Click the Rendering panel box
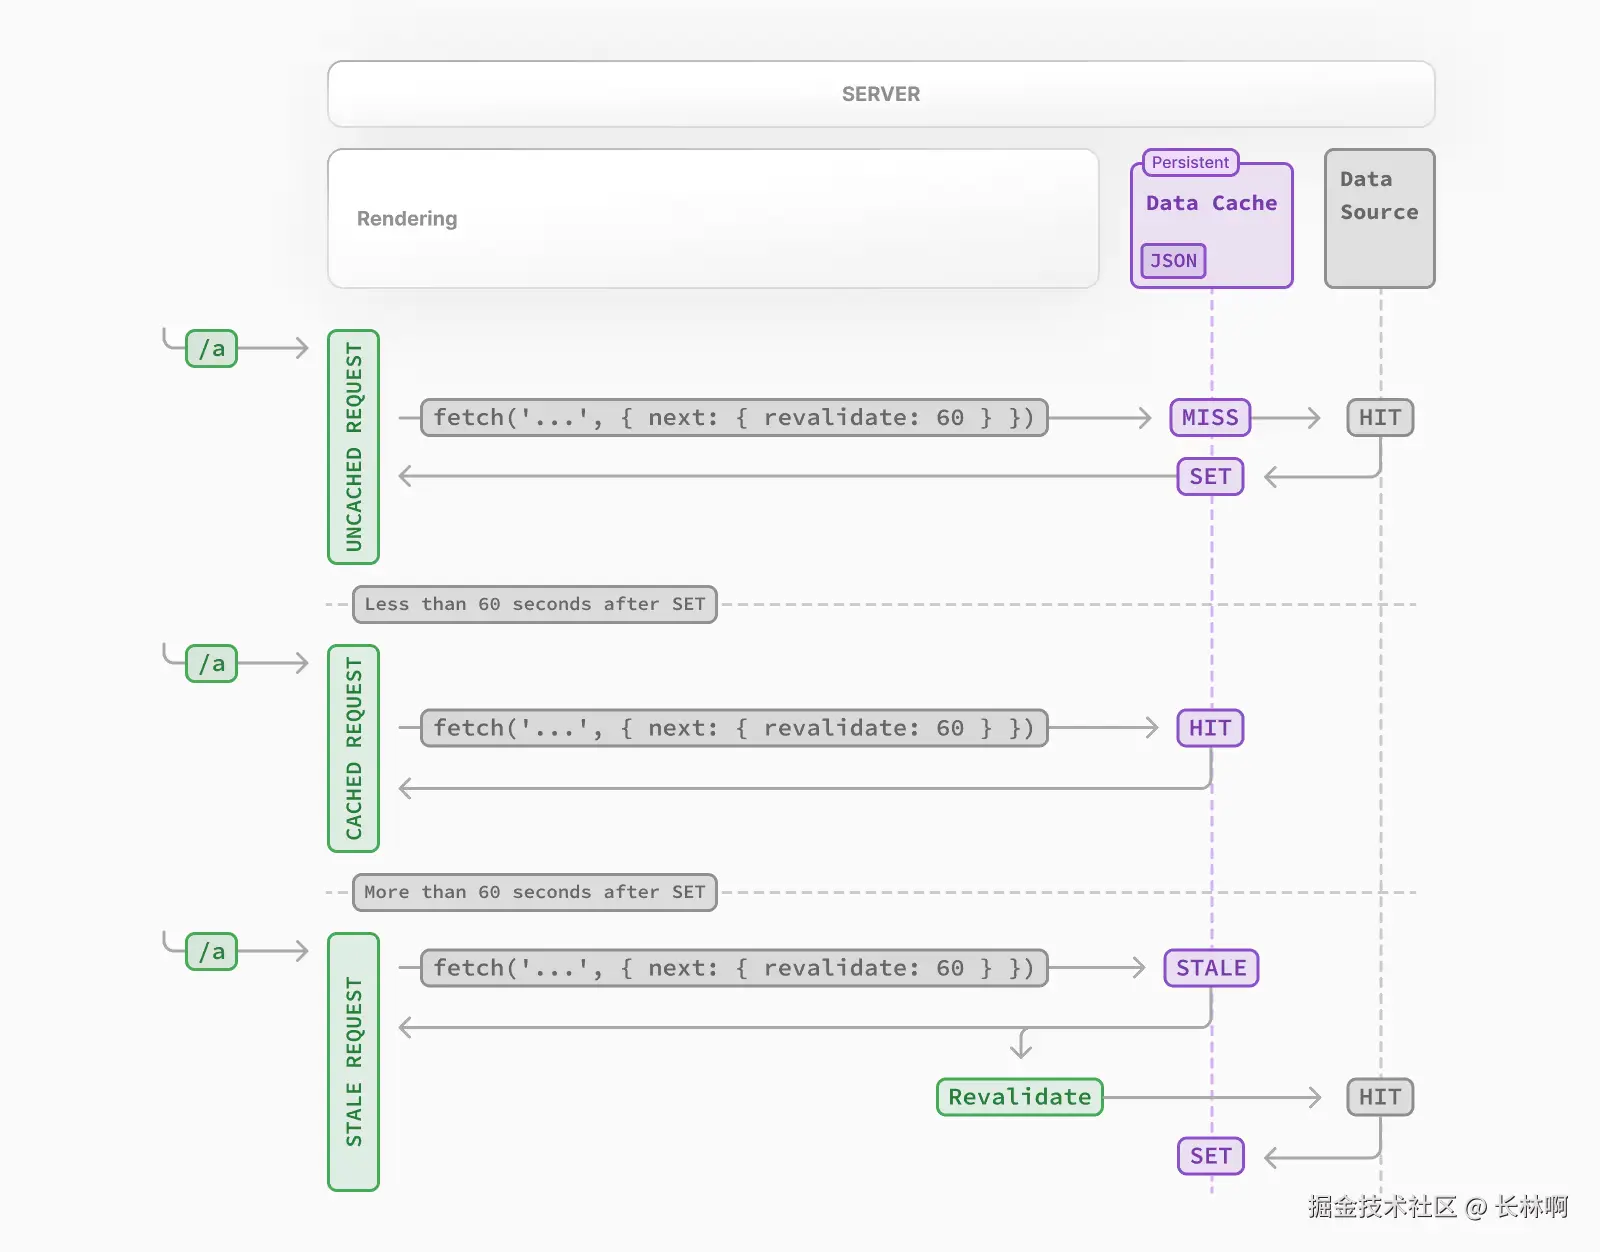Viewport: 1600px width, 1252px height. click(712, 219)
